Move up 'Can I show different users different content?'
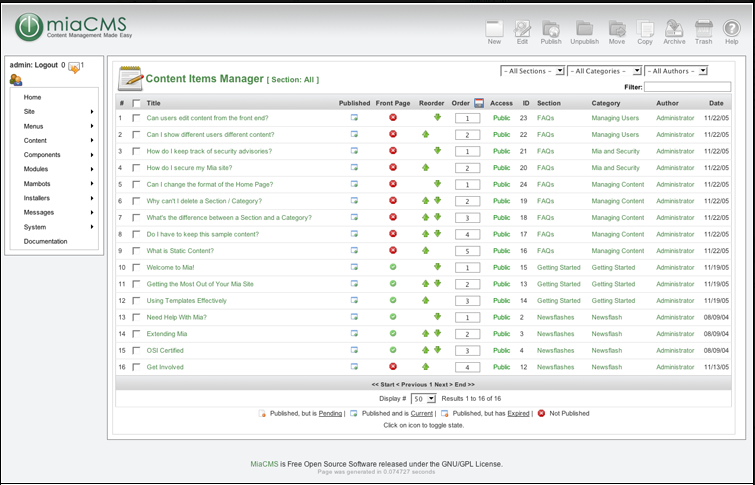The height and width of the screenshot is (485, 755). pyautogui.click(x=425, y=134)
